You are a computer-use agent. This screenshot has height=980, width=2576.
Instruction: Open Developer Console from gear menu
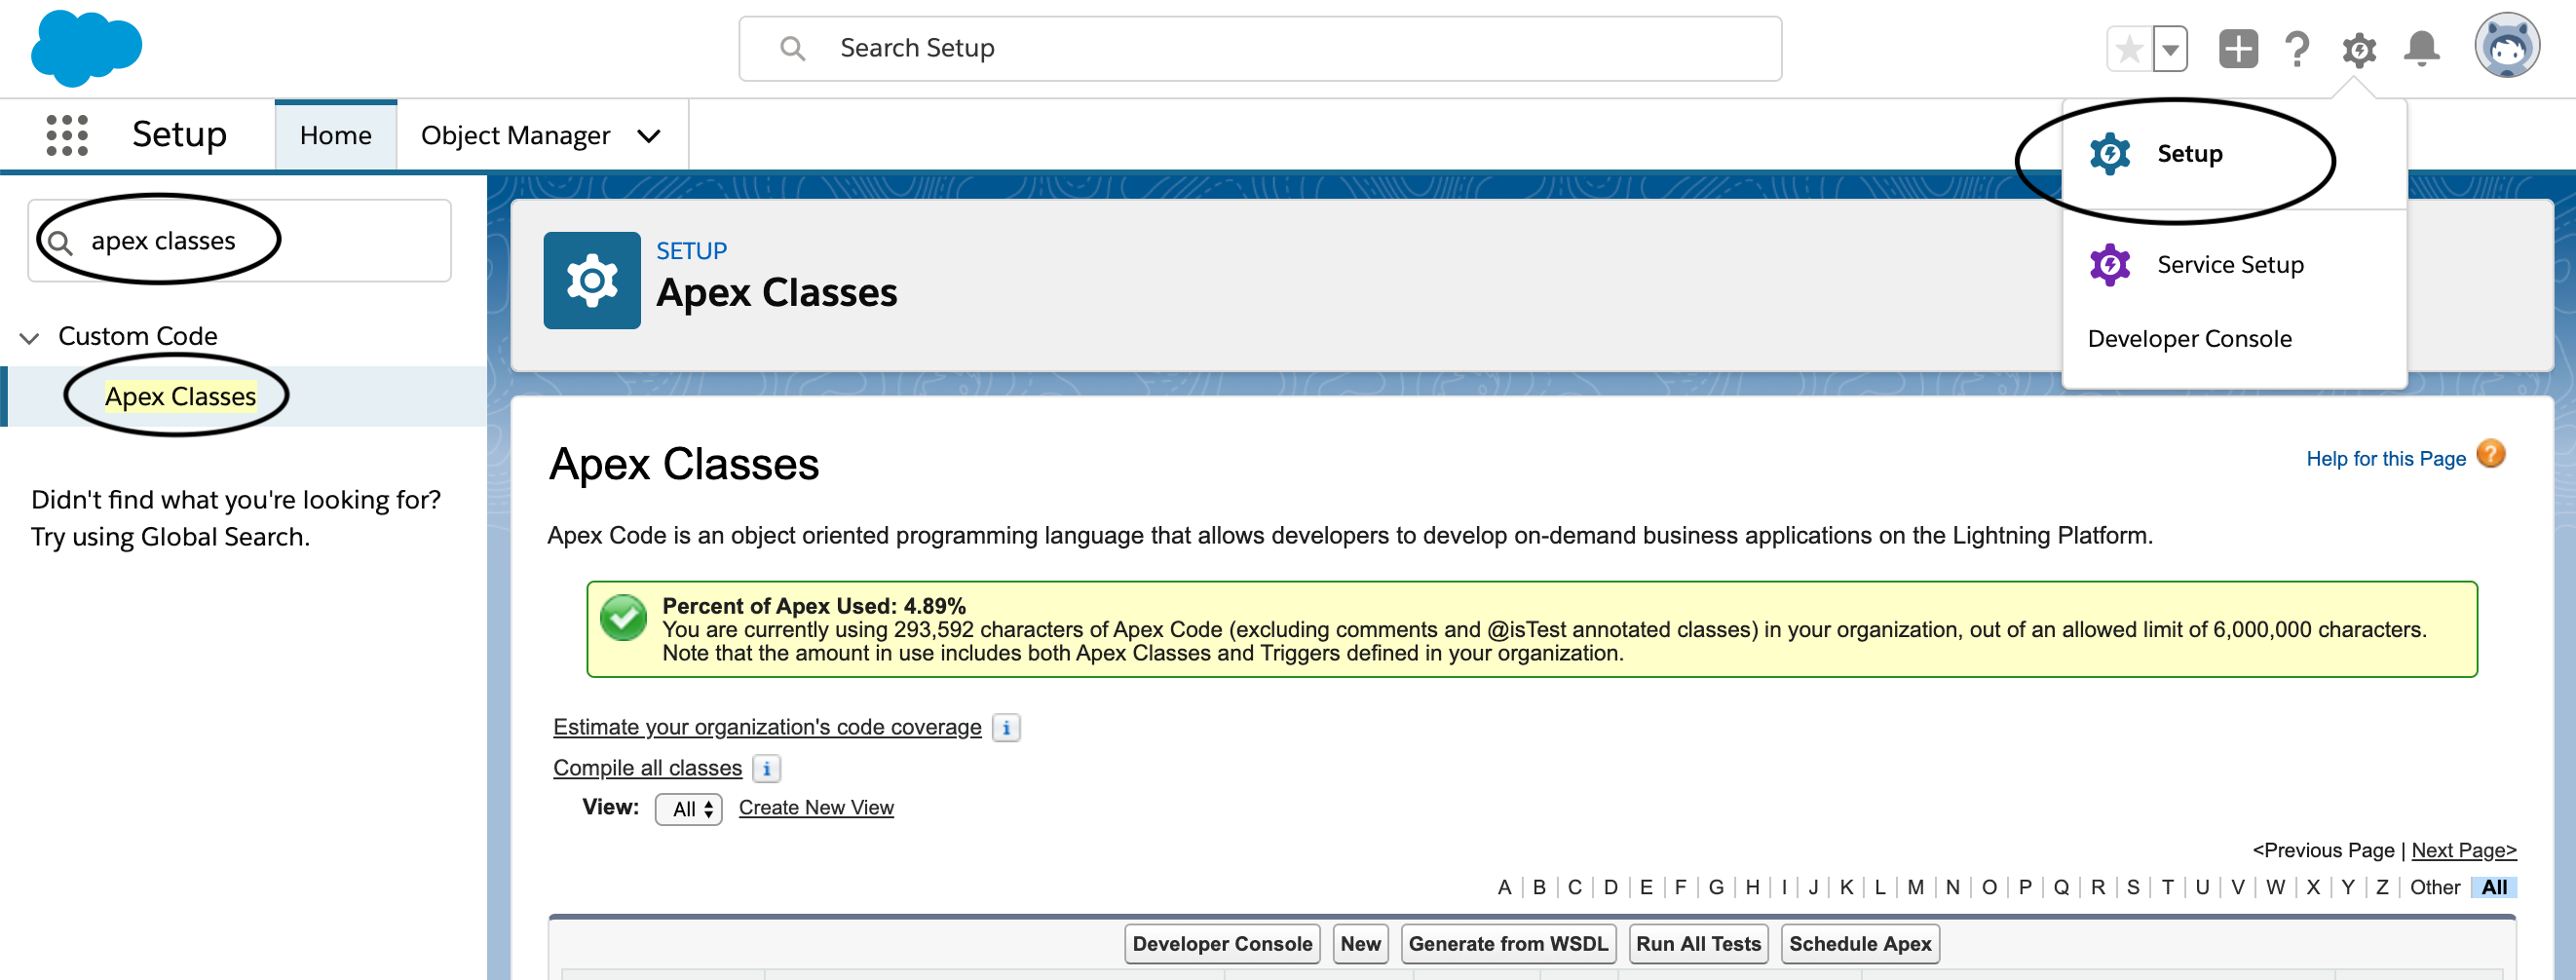coord(2189,338)
